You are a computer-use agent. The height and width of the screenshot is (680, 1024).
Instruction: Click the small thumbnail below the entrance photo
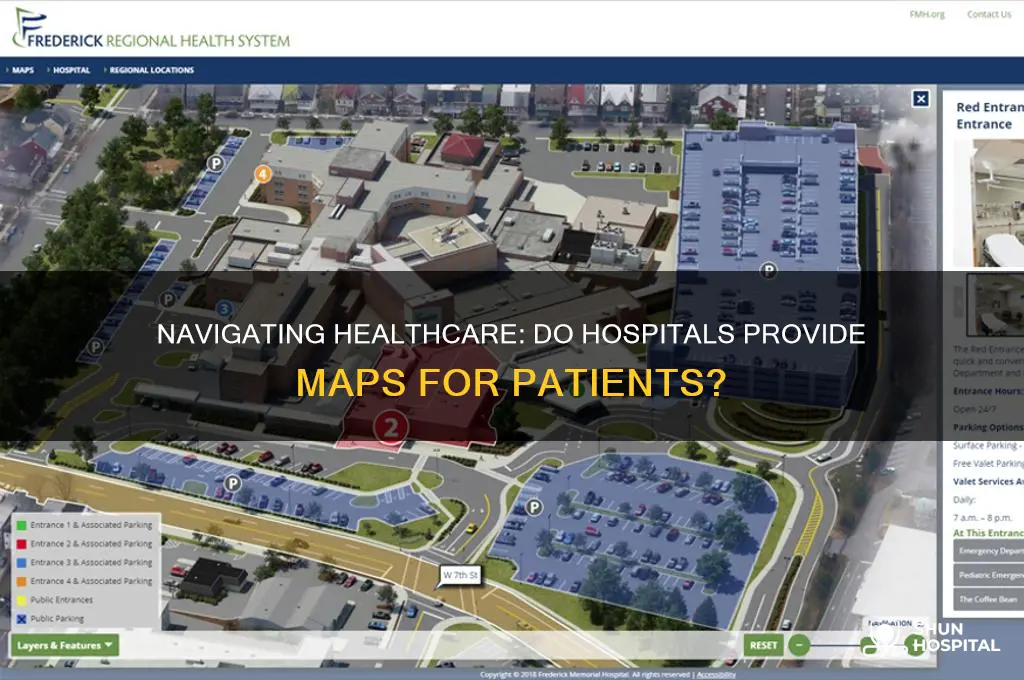995,304
